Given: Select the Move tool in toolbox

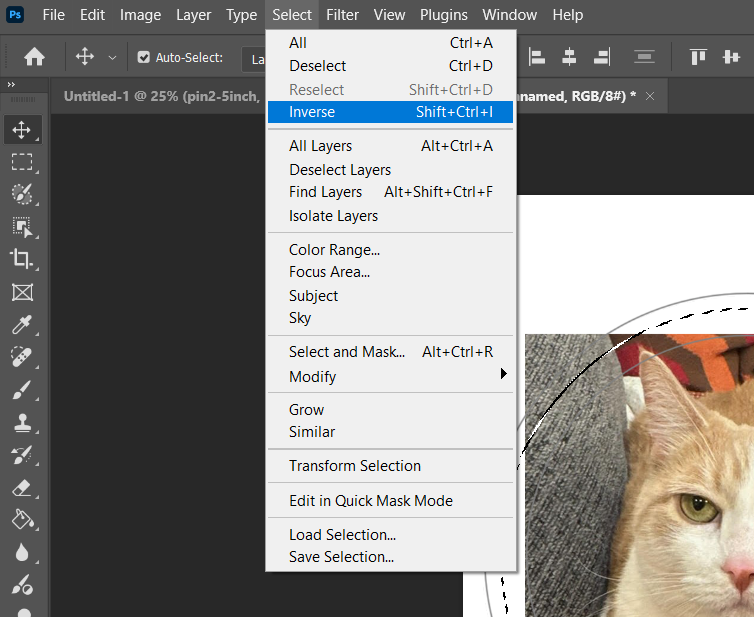Looking at the screenshot, I should coord(22,130).
